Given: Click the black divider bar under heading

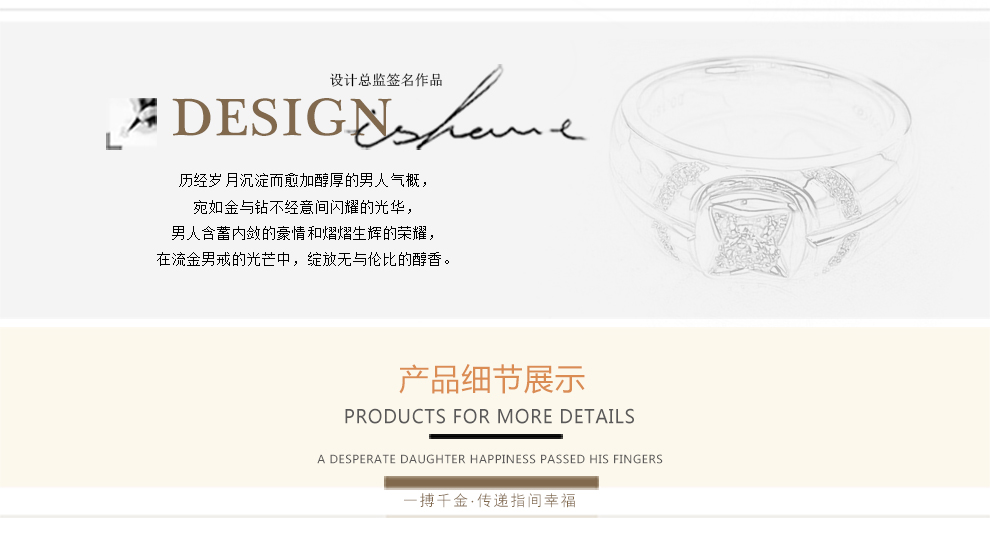Looking at the screenshot, I should coord(496,436).
